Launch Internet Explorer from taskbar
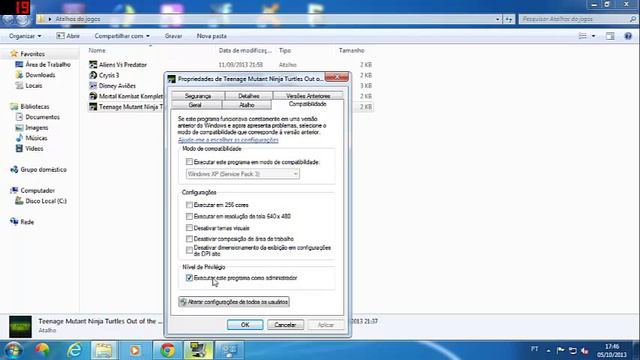This screenshot has height=360, width=640. pyautogui.click(x=74, y=350)
